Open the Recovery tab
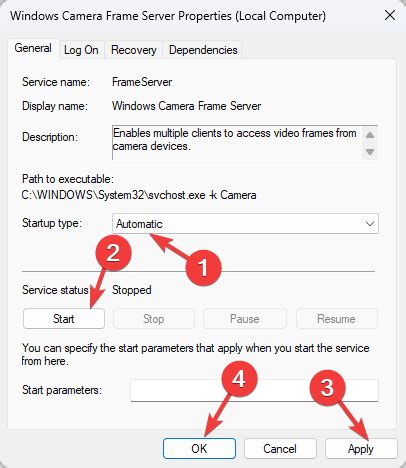 (x=134, y=50)
